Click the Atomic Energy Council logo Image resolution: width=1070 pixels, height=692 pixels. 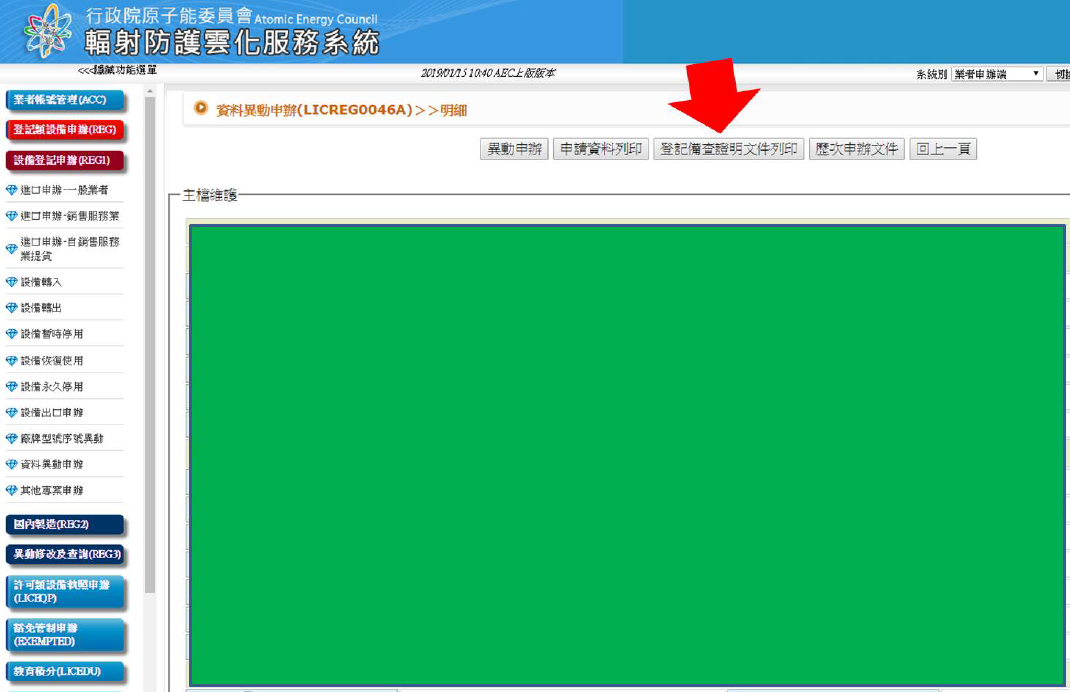[x=46, y=32]
